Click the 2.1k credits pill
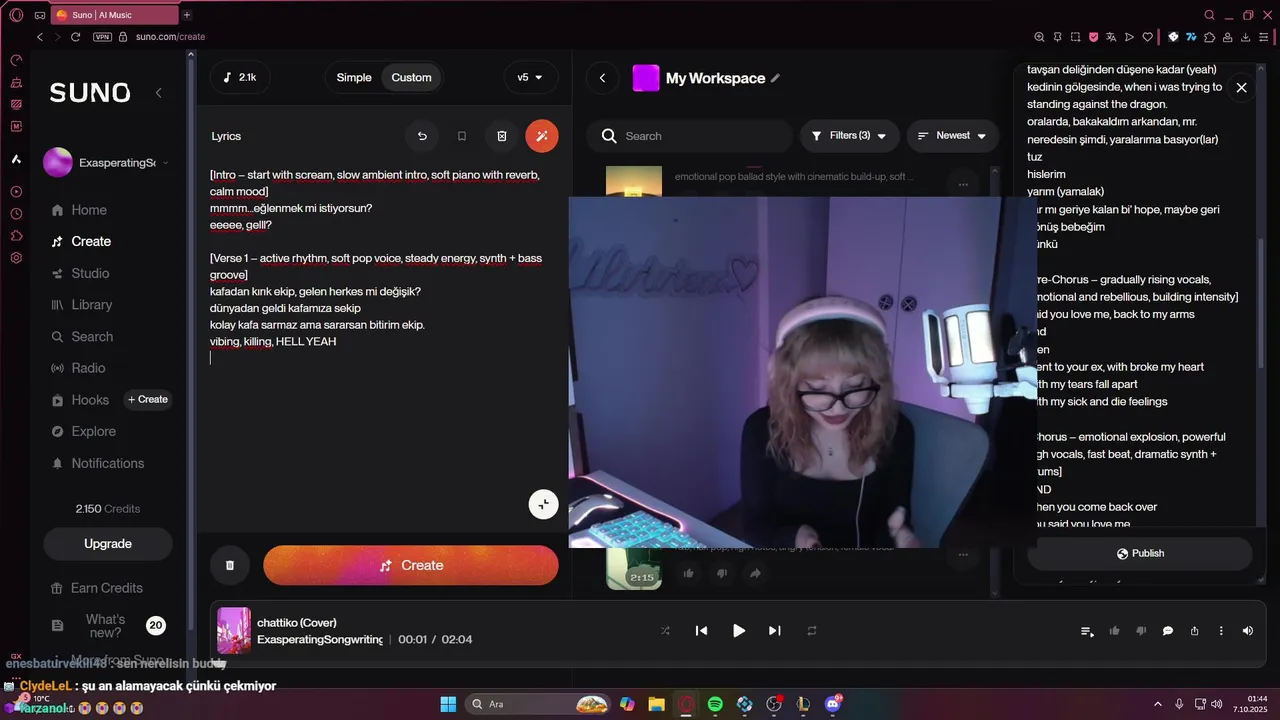Viewport: 1280px width, 720px height. click(x=240, y=78)
